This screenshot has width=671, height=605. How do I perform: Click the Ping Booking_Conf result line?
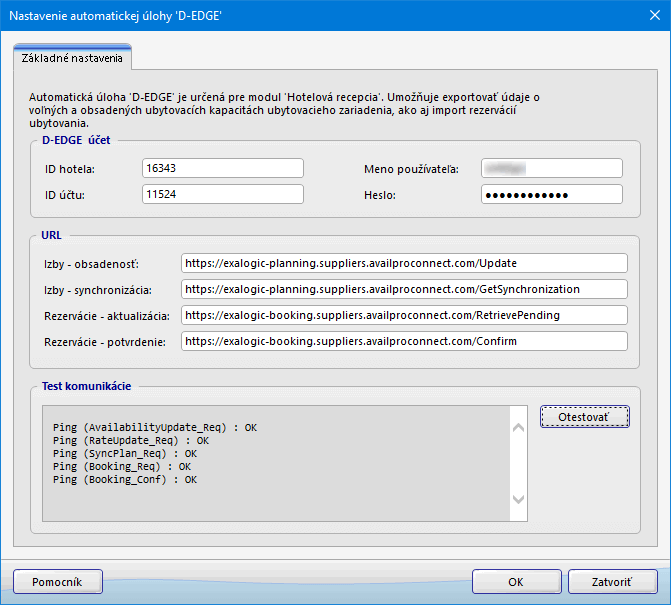[x=124, y=479]
